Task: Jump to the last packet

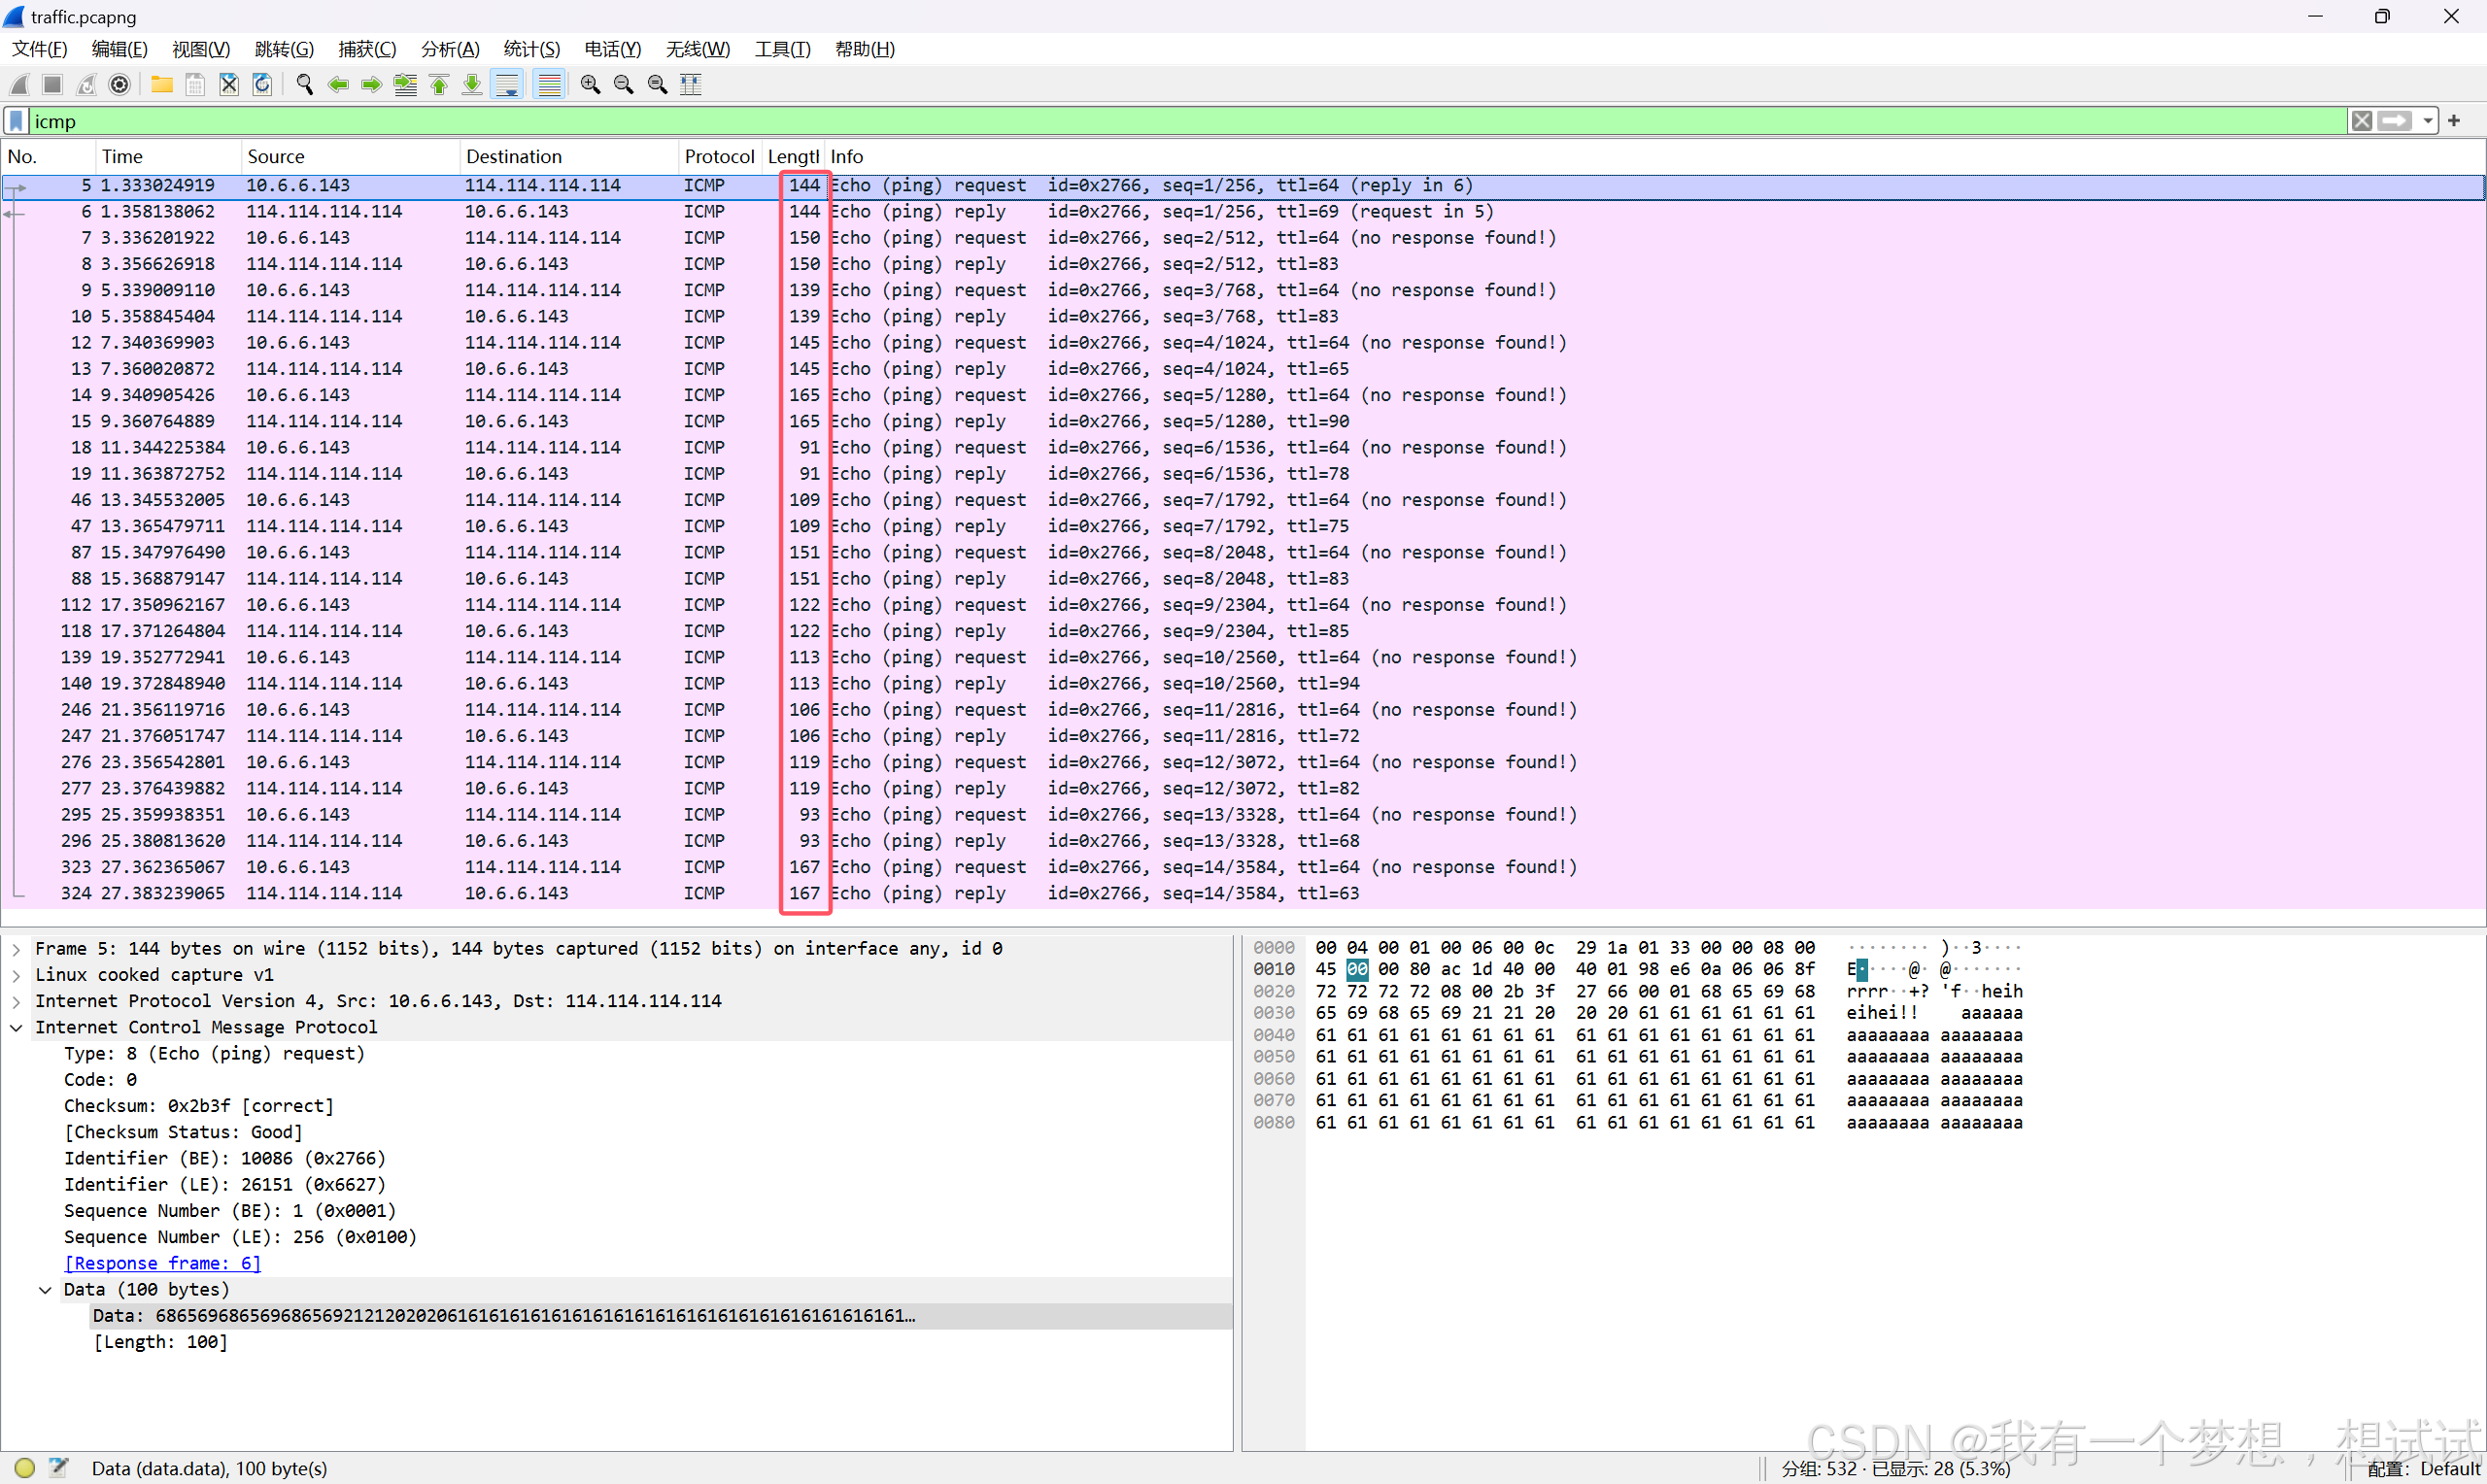Action: [472, 85]
